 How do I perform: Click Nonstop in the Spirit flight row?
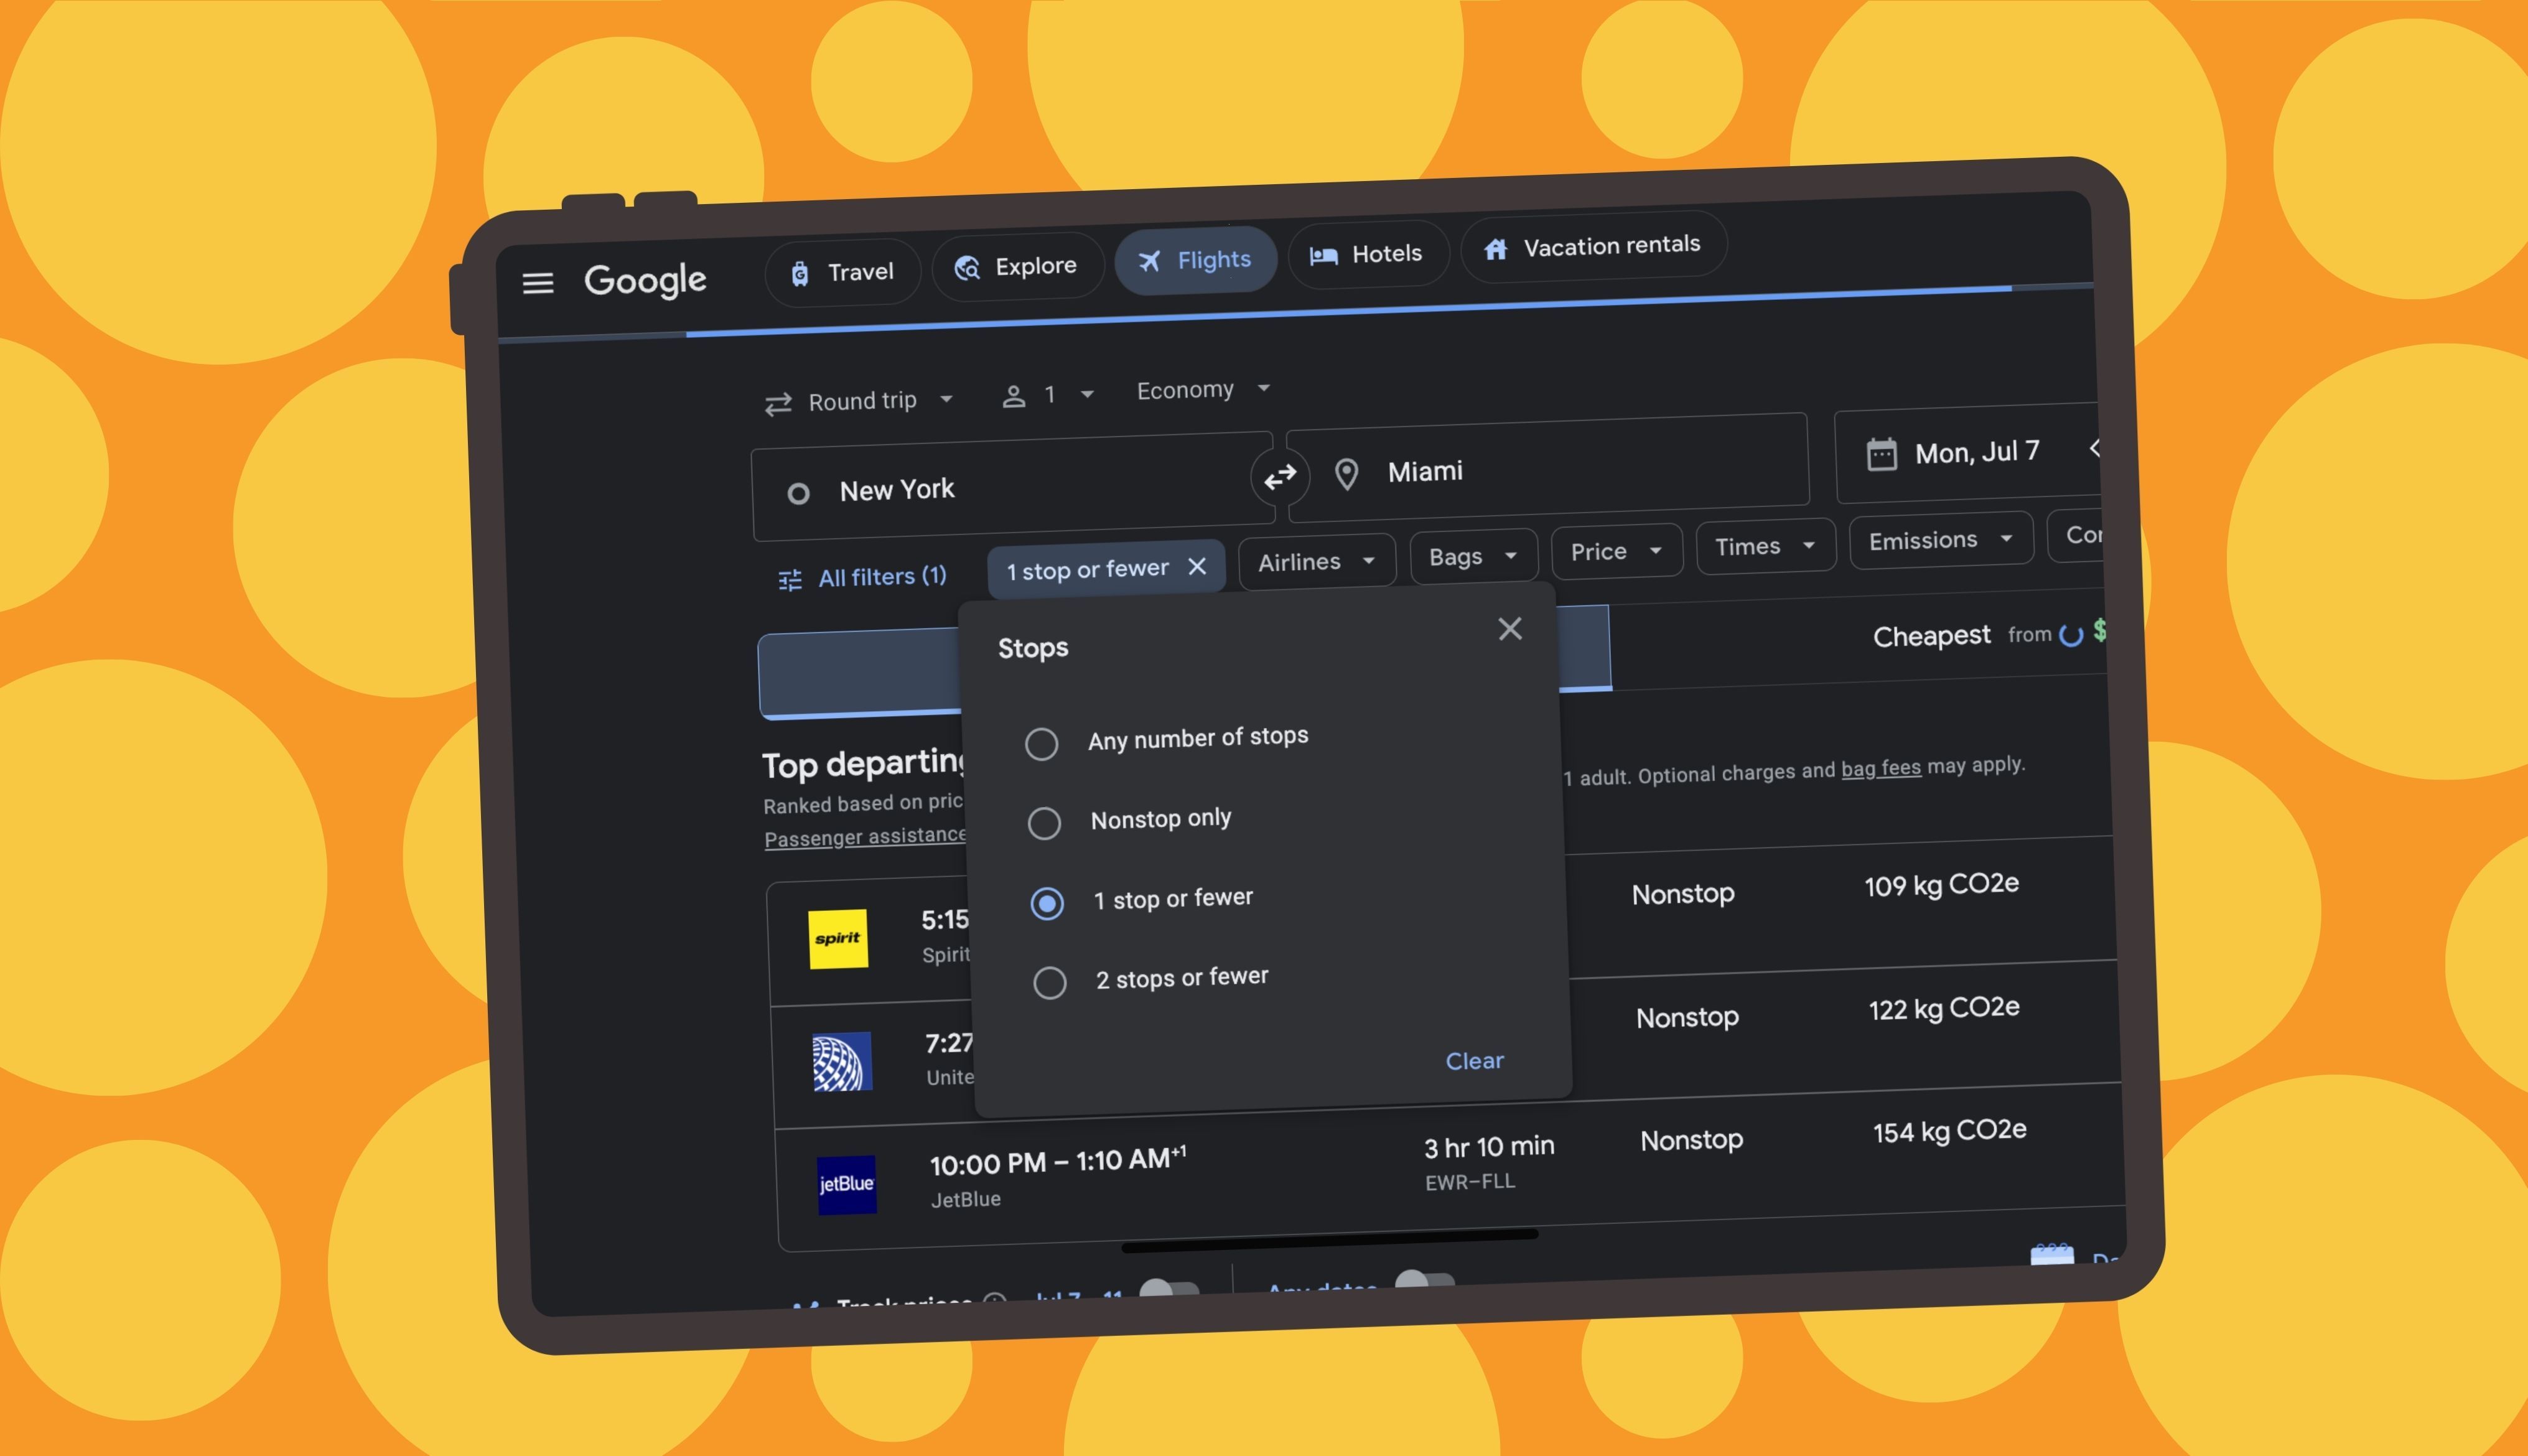coord(1683,894)
